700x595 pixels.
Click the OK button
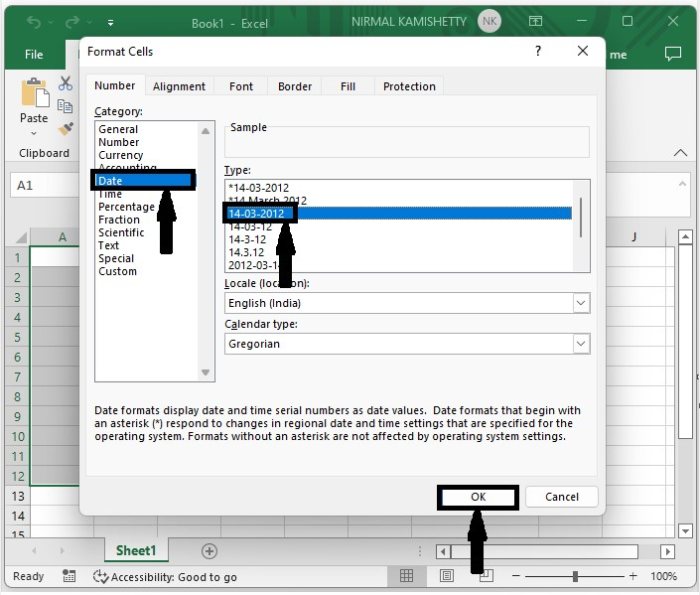pyautogui.click(x=478, y=497)
